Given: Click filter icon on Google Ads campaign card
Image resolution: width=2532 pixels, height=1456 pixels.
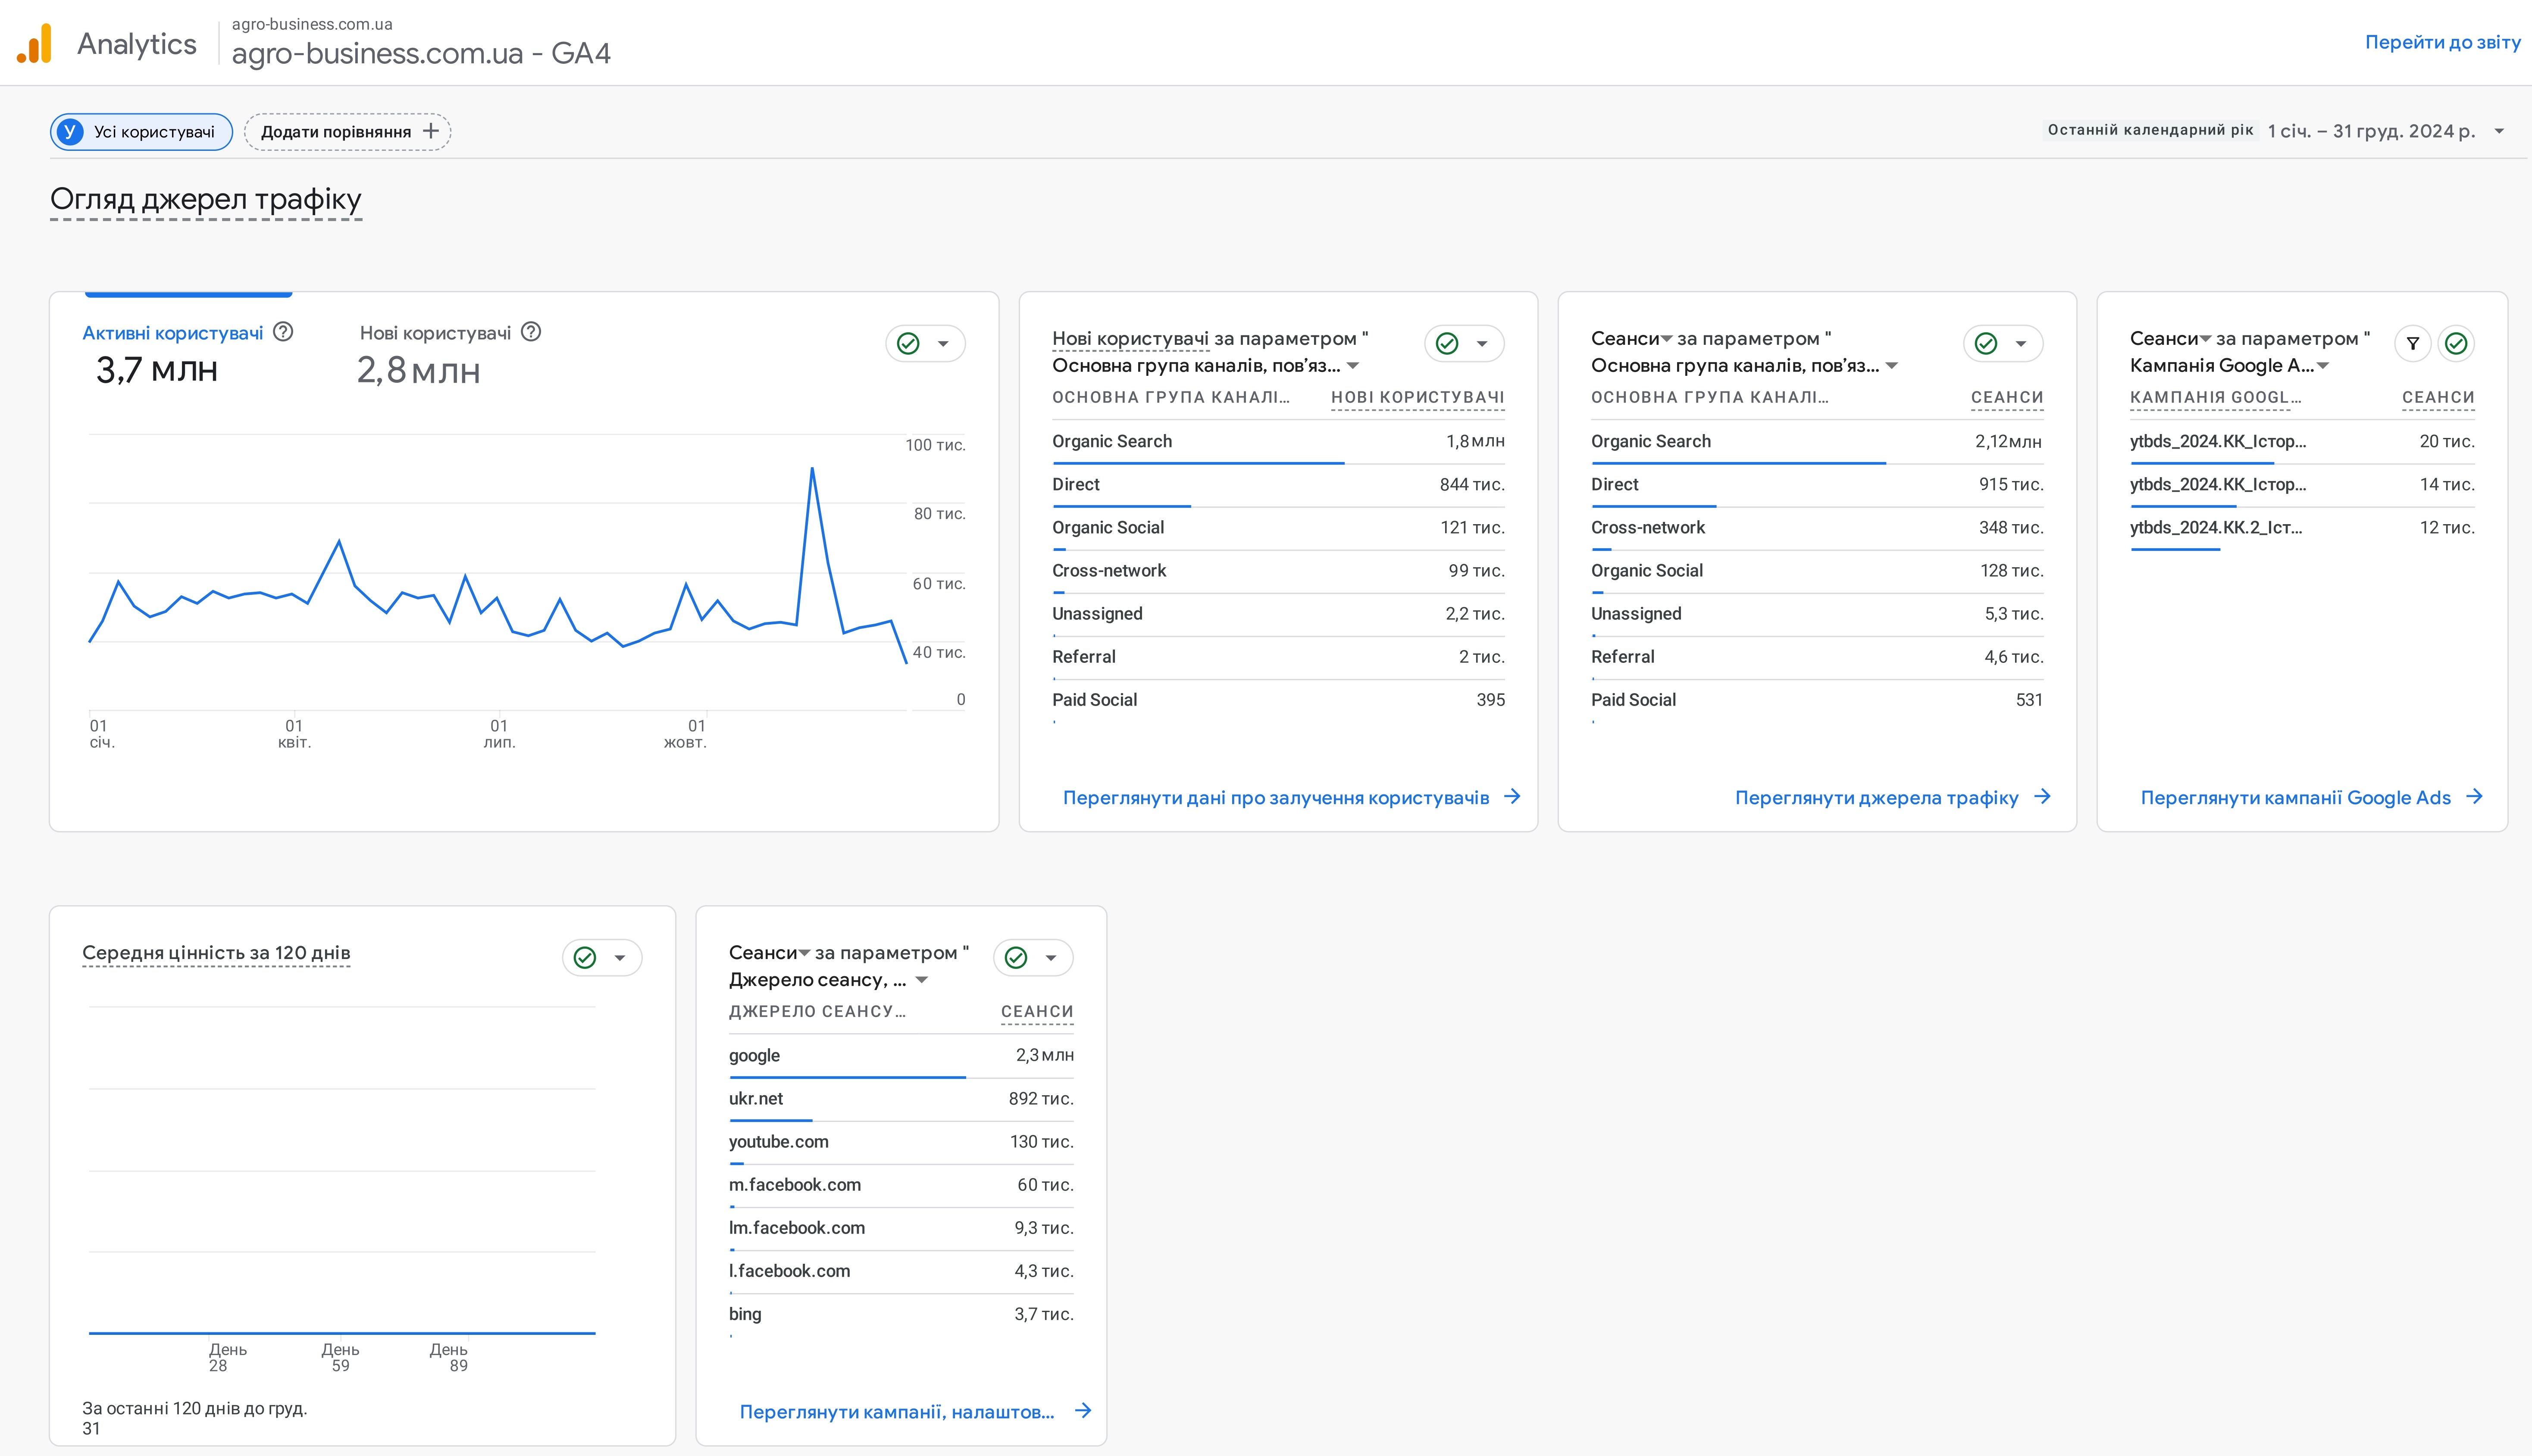Looking at the screenshot, I should (x=2413, y=344).
